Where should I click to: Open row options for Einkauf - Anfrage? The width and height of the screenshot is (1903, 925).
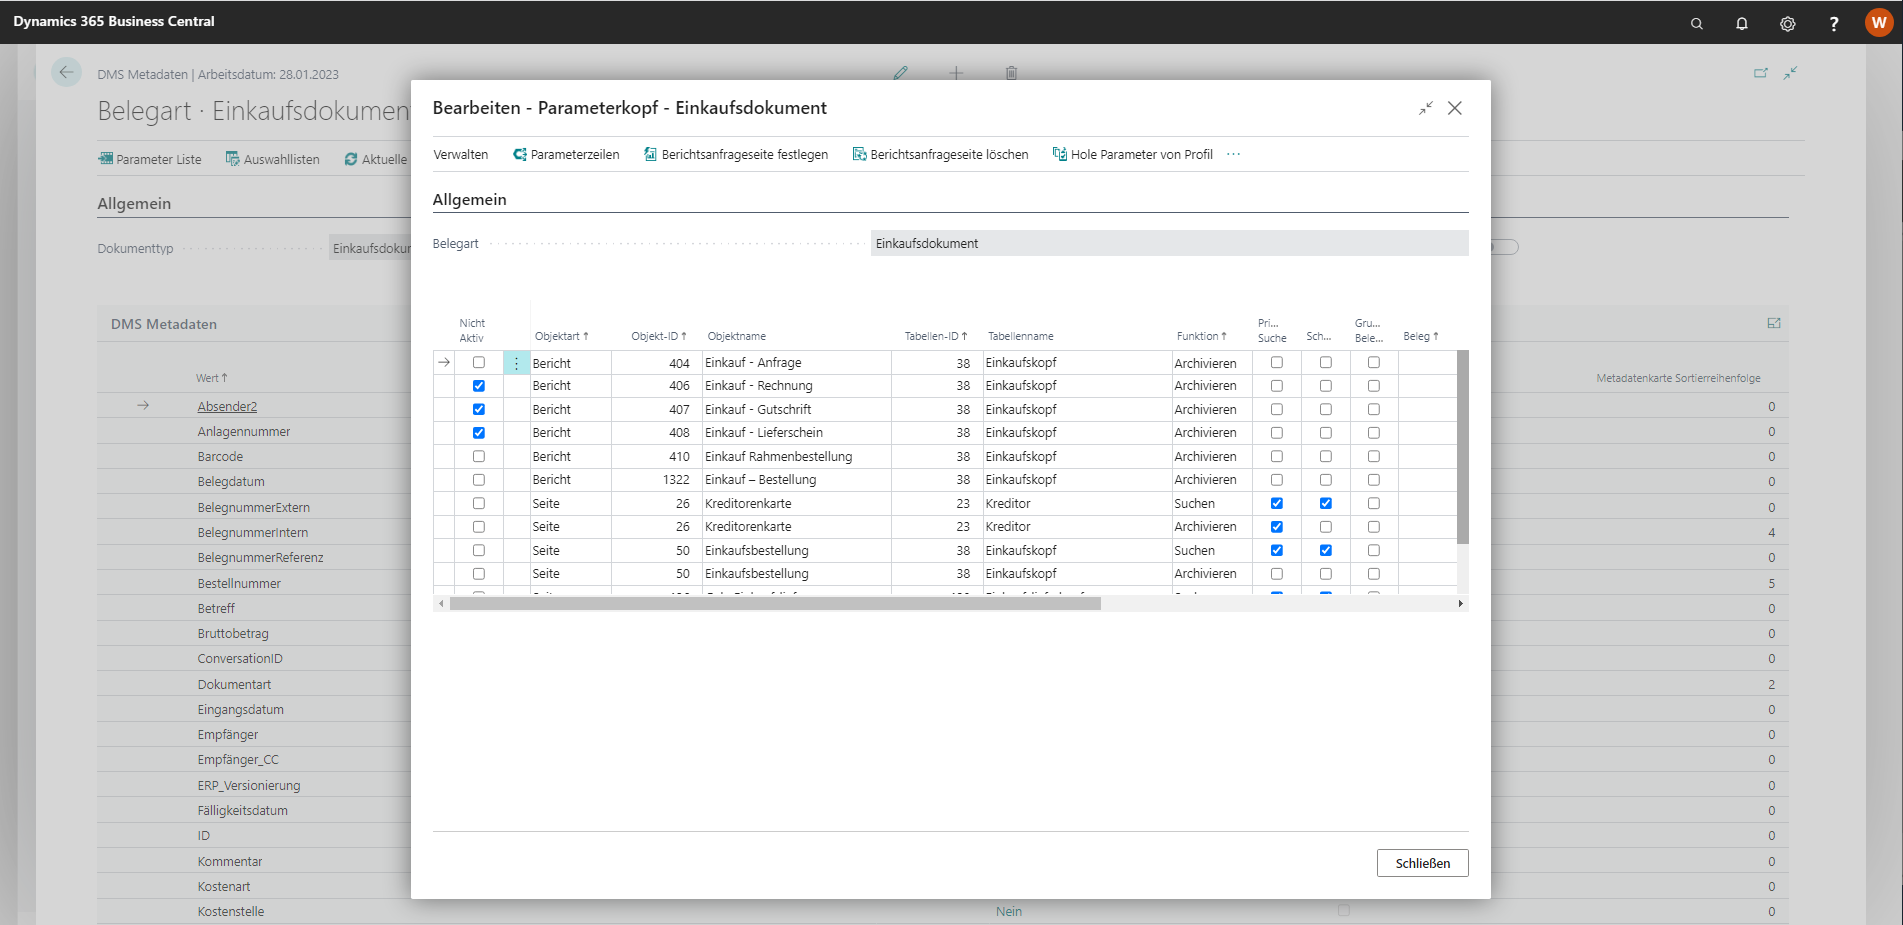pos(516,363)
